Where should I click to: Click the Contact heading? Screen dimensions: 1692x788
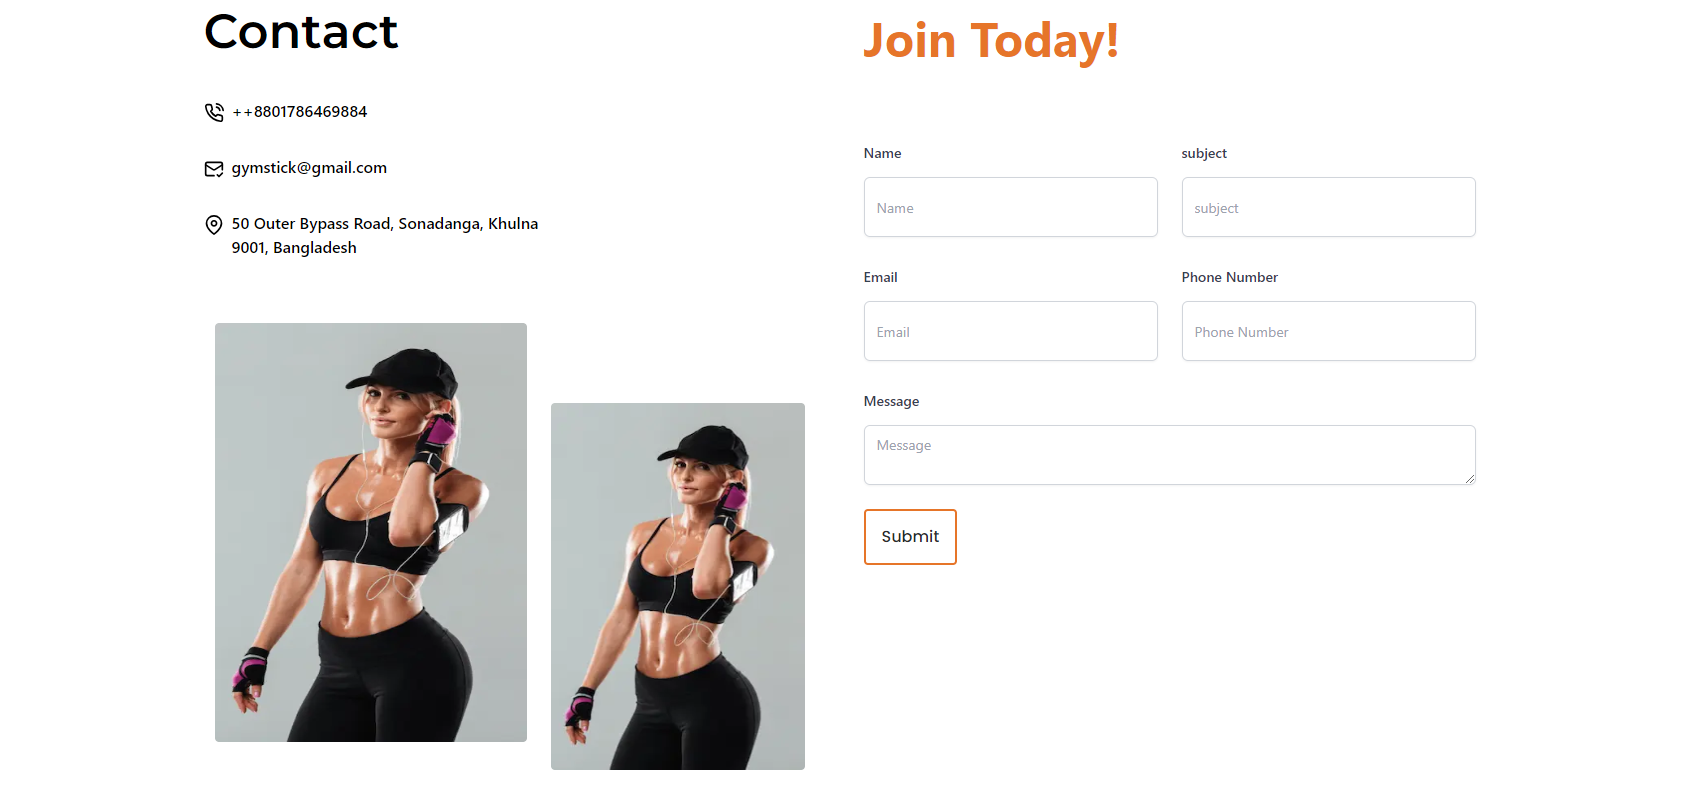click(301, 32)
